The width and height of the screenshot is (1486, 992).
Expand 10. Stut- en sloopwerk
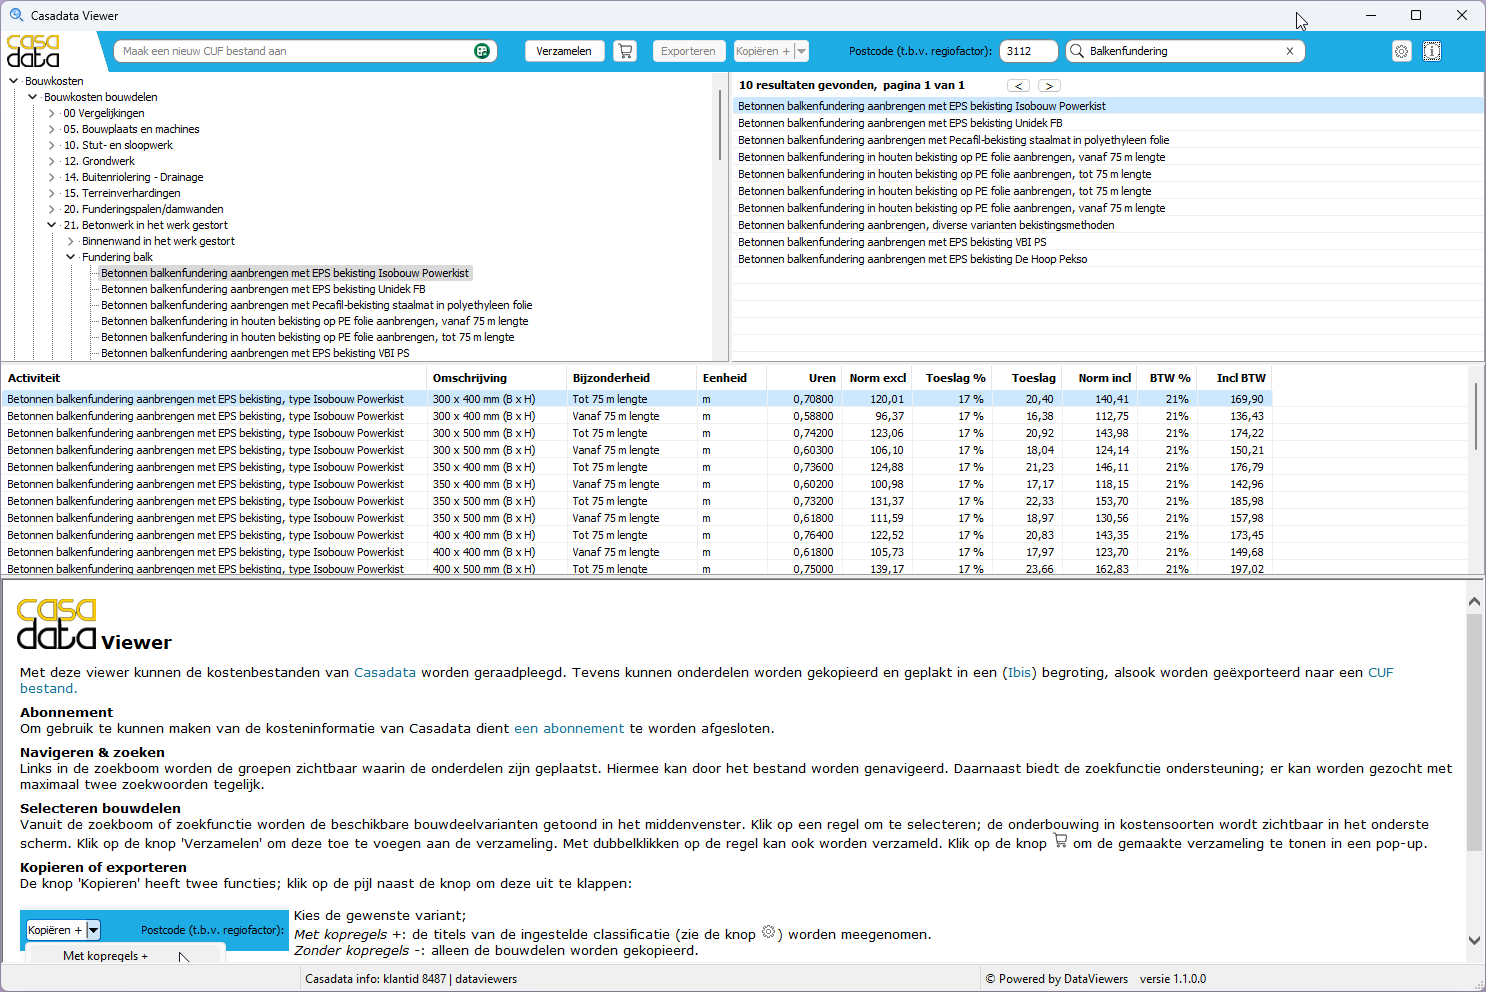(x=52, y=145)
